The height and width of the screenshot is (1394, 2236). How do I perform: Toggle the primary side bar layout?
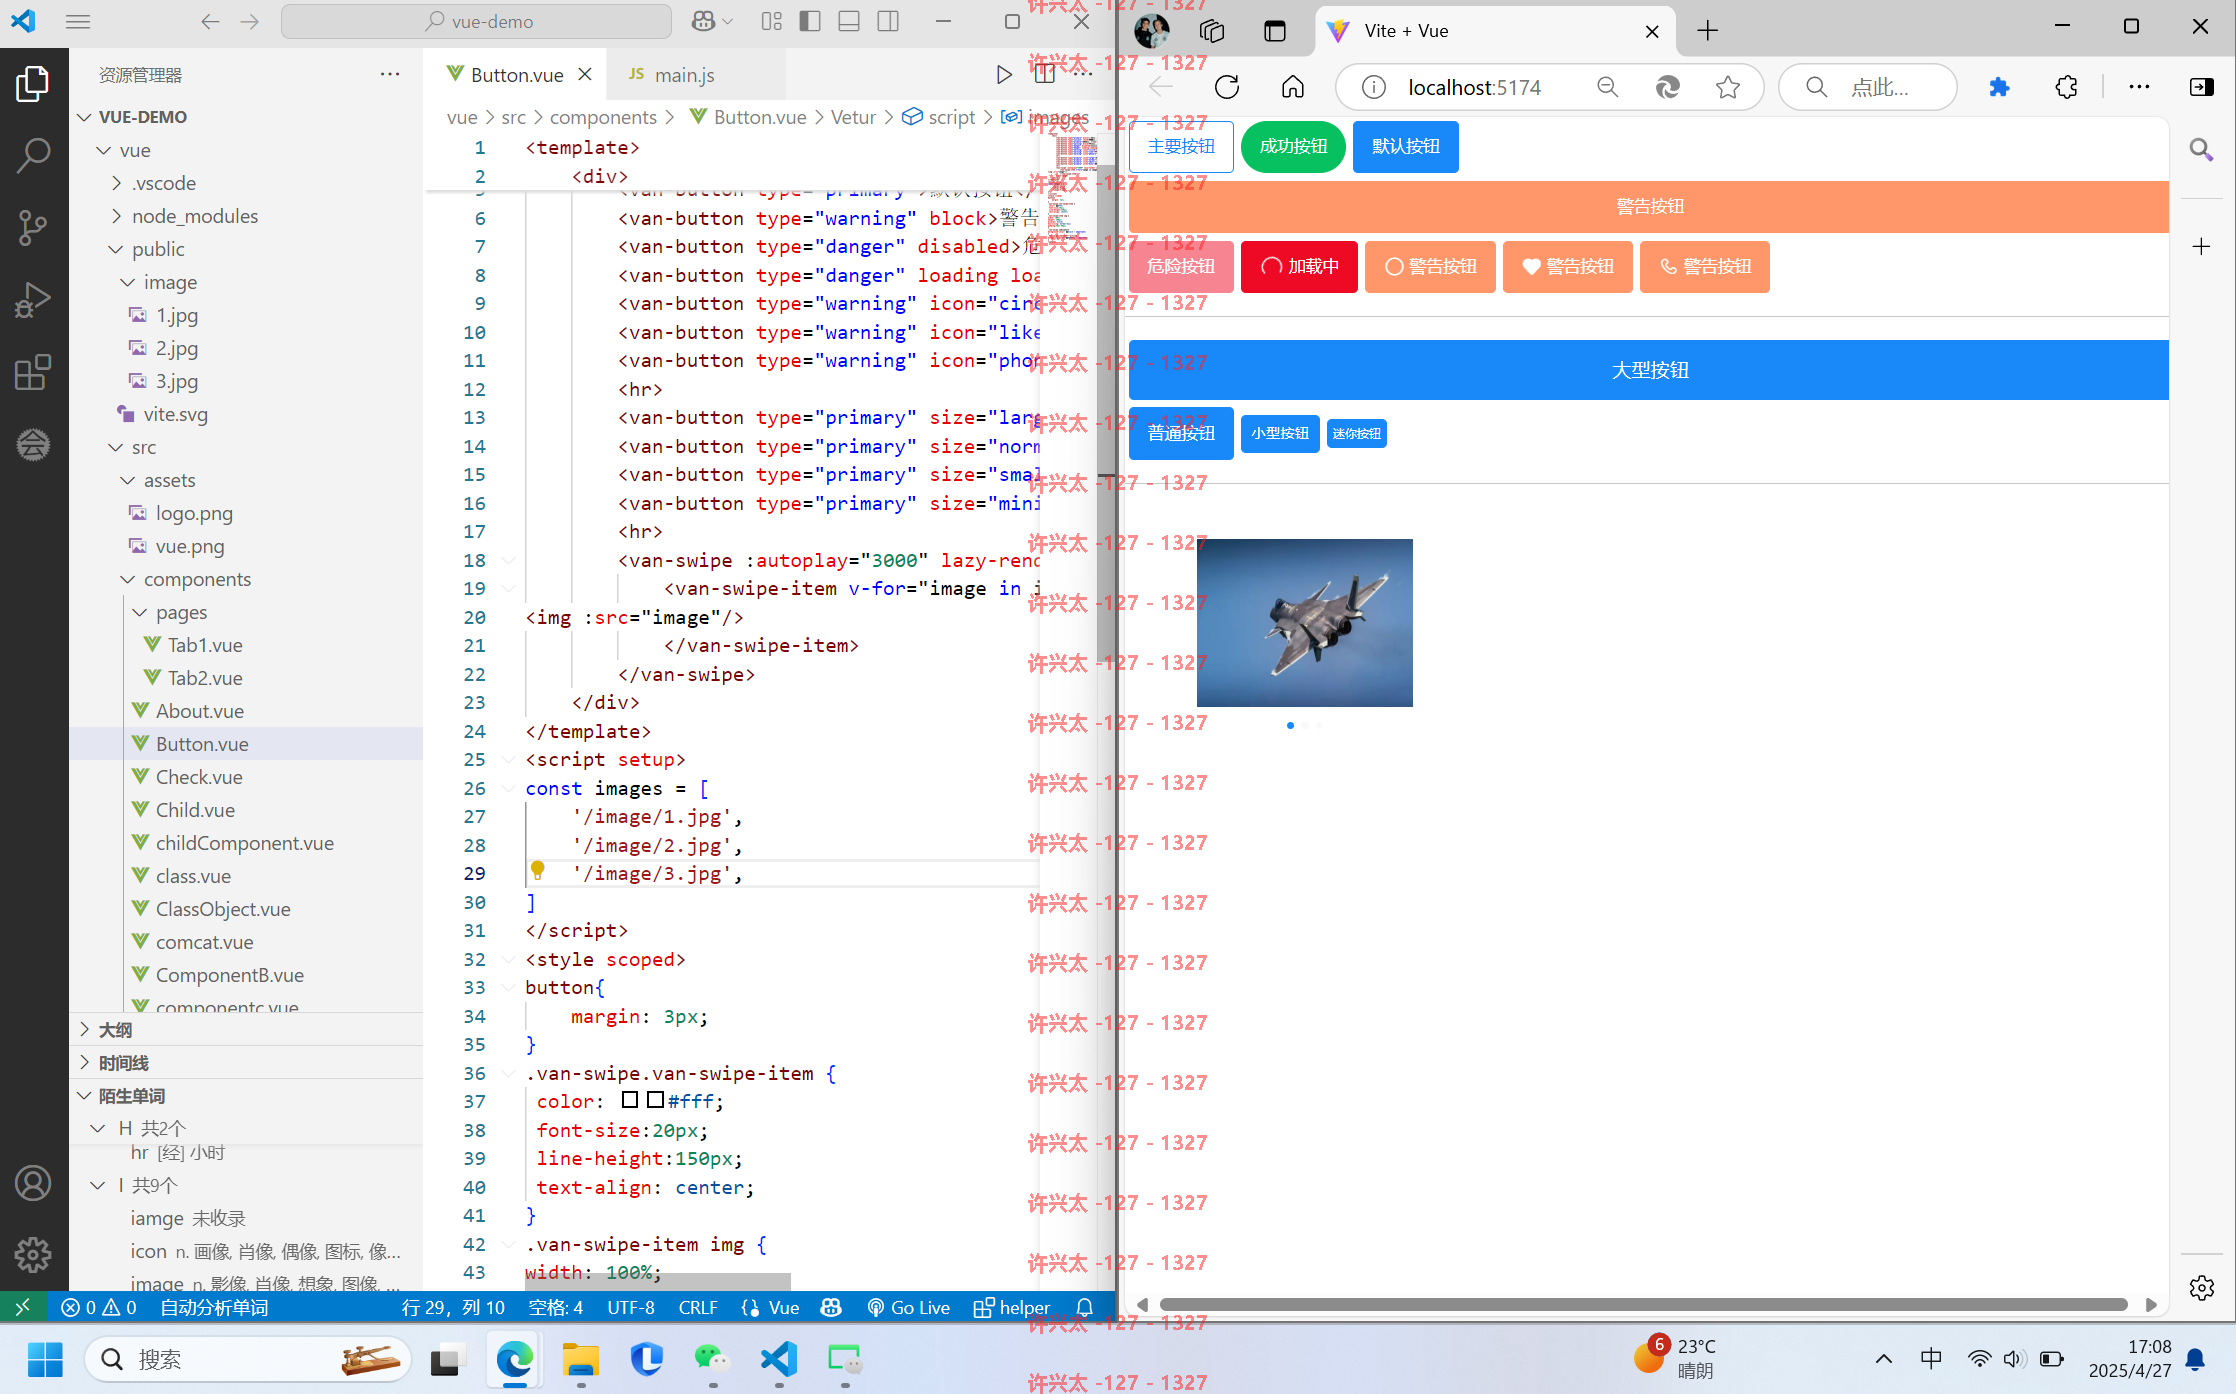pos(810,21)
